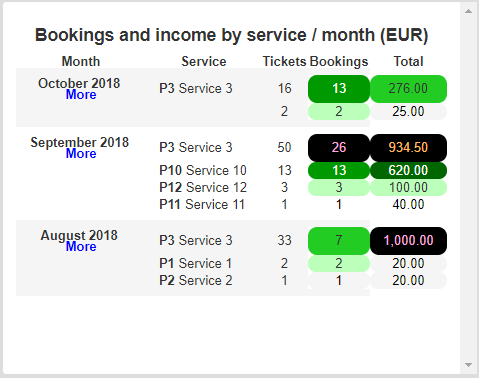The width and height of the screenshot is (479, 378).
Task: Click the Total column header
Action: 408,62
